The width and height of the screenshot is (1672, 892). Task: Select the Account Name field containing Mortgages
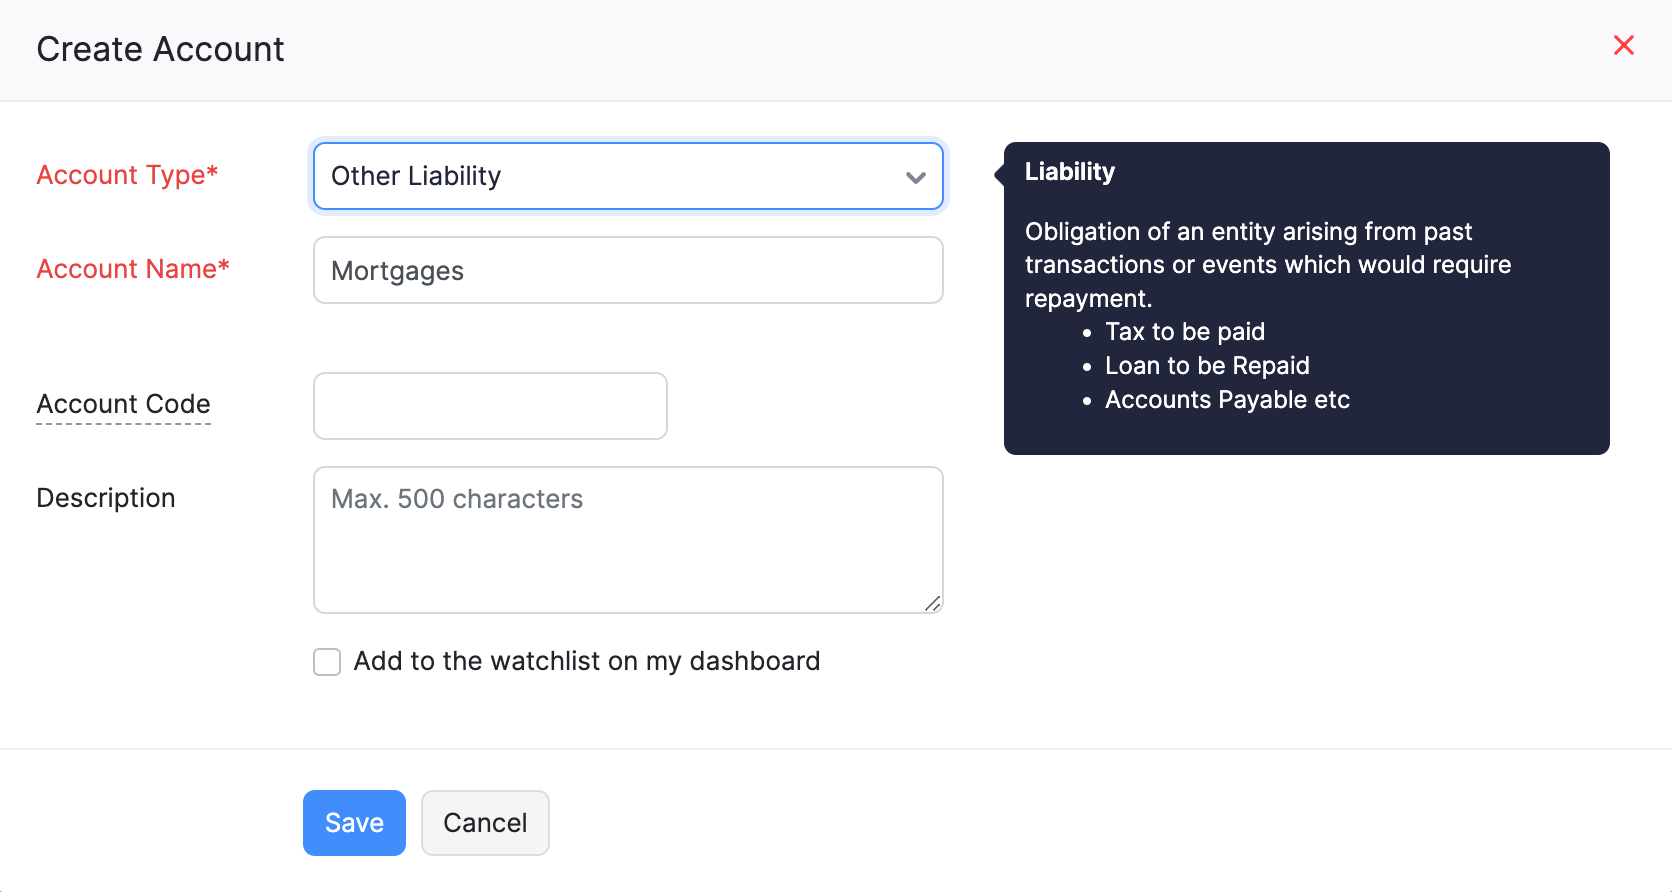[x=628, y=270]
